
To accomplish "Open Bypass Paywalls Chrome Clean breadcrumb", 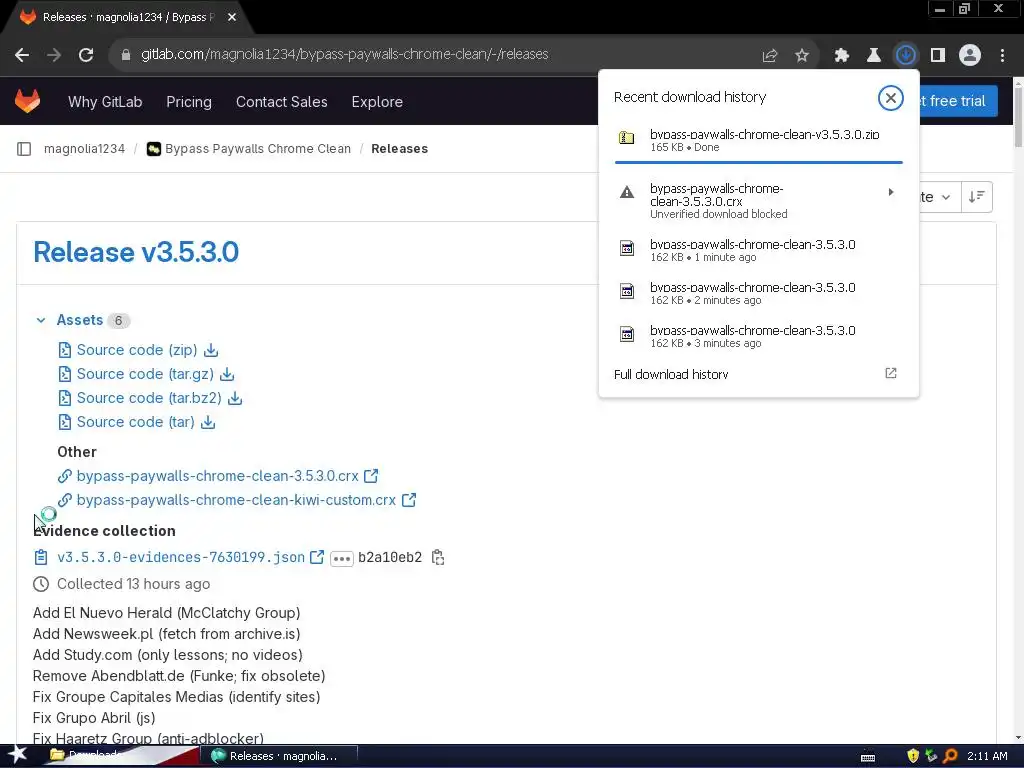I will point(257,149).
